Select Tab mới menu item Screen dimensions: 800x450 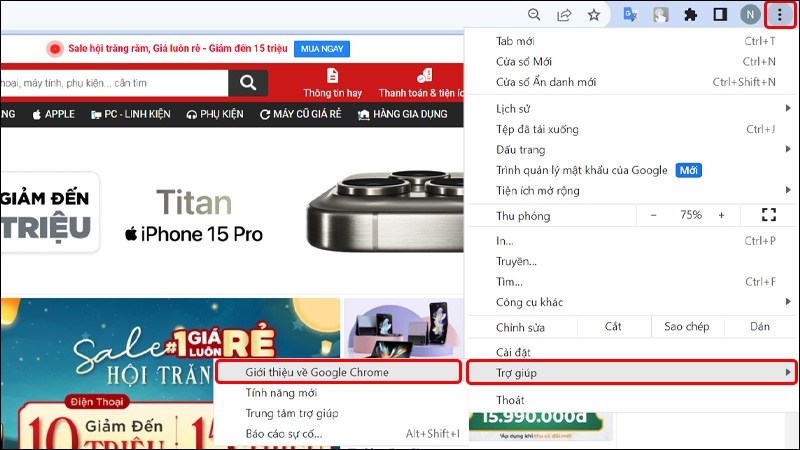[x=632, y=41]
